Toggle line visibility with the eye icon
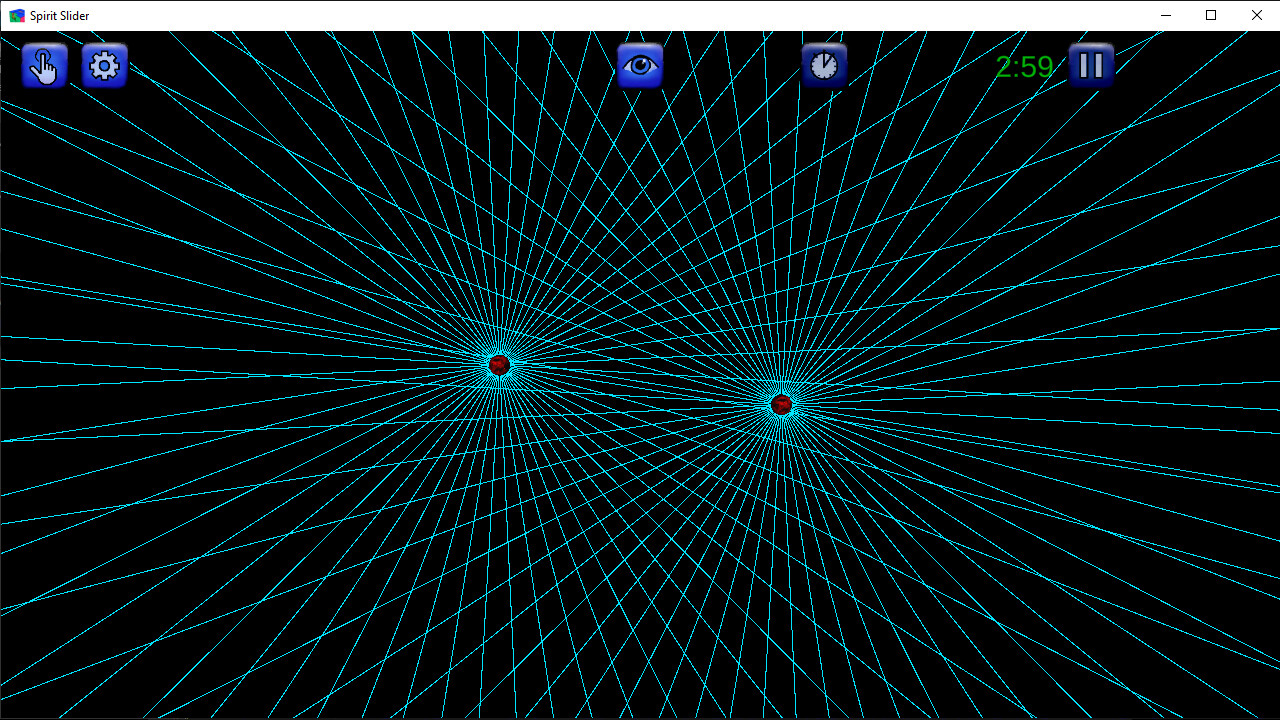 pos(640,65)
